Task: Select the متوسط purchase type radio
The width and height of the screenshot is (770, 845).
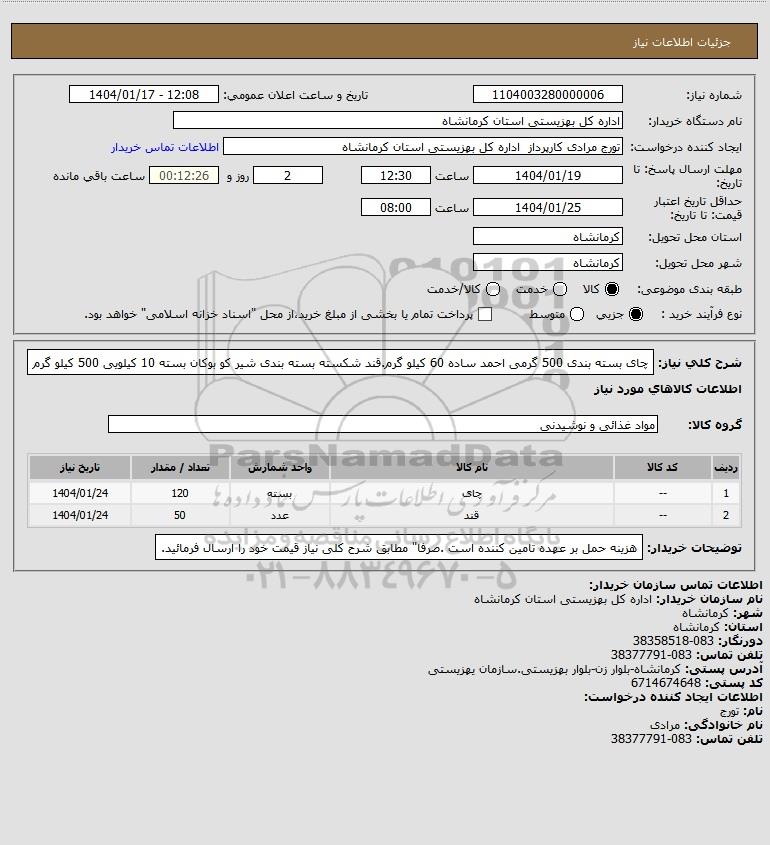Action: [x=577, y=314]
